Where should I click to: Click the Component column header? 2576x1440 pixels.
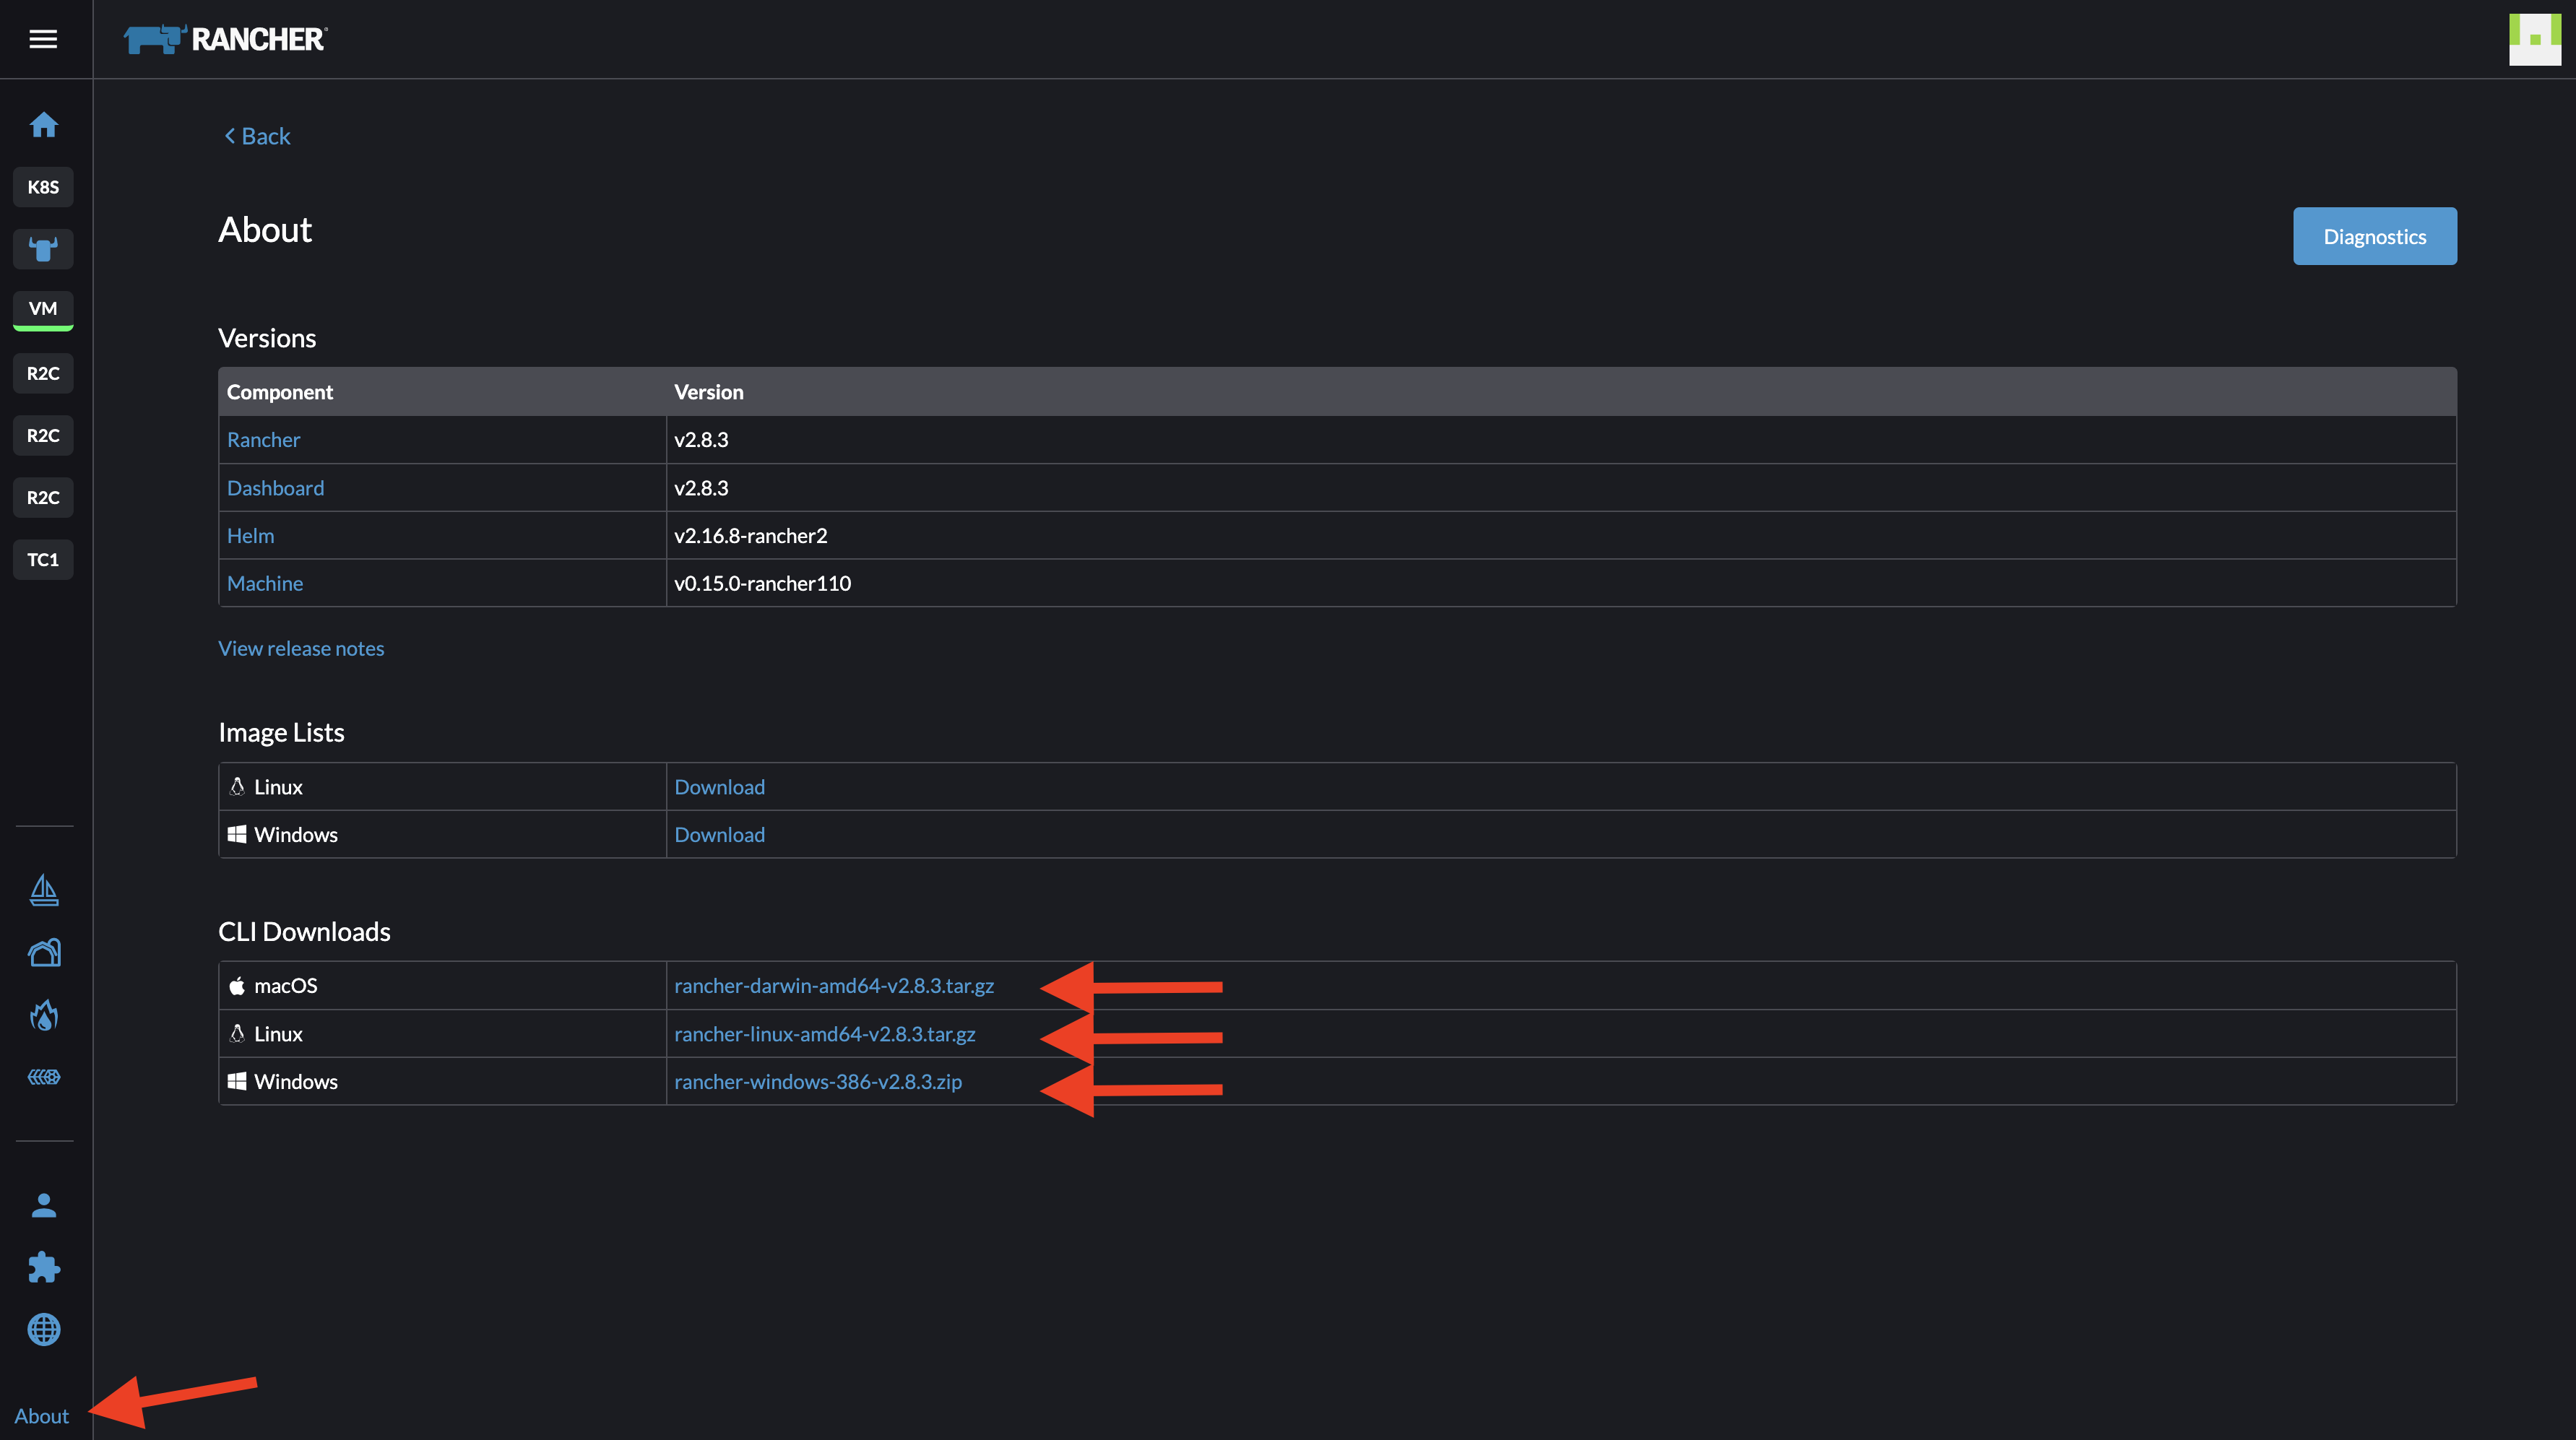click(279, 392)
